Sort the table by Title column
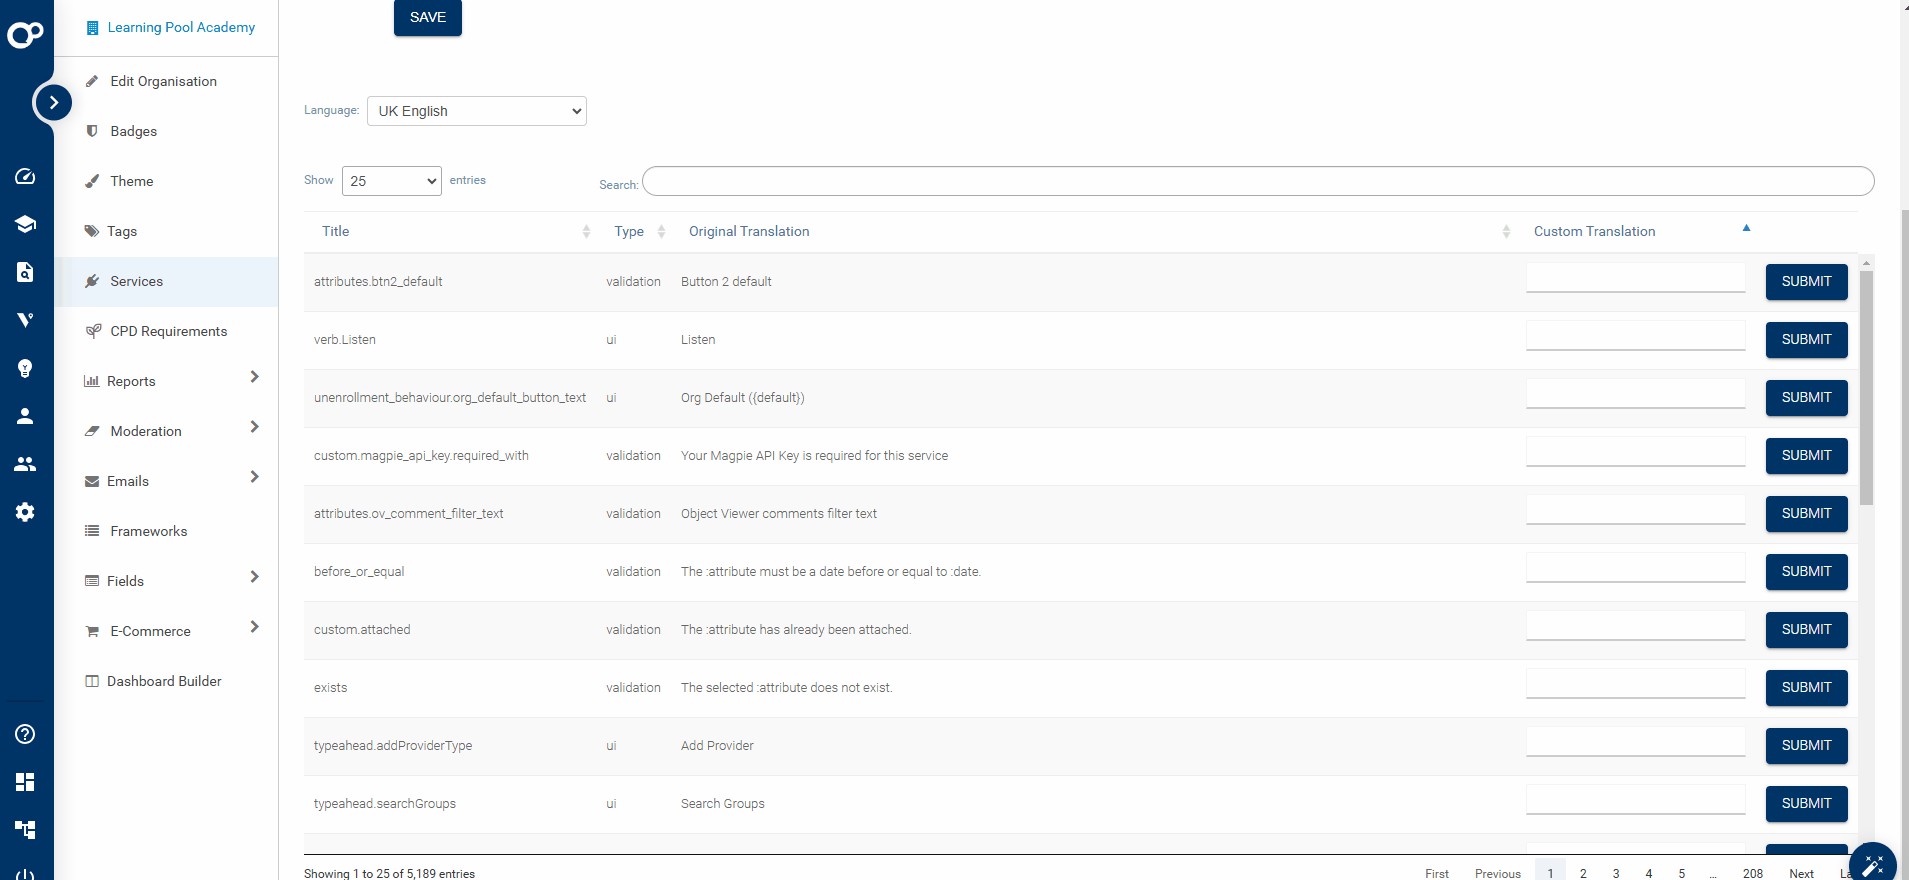Screen dimensions: 1909x880 336,231
